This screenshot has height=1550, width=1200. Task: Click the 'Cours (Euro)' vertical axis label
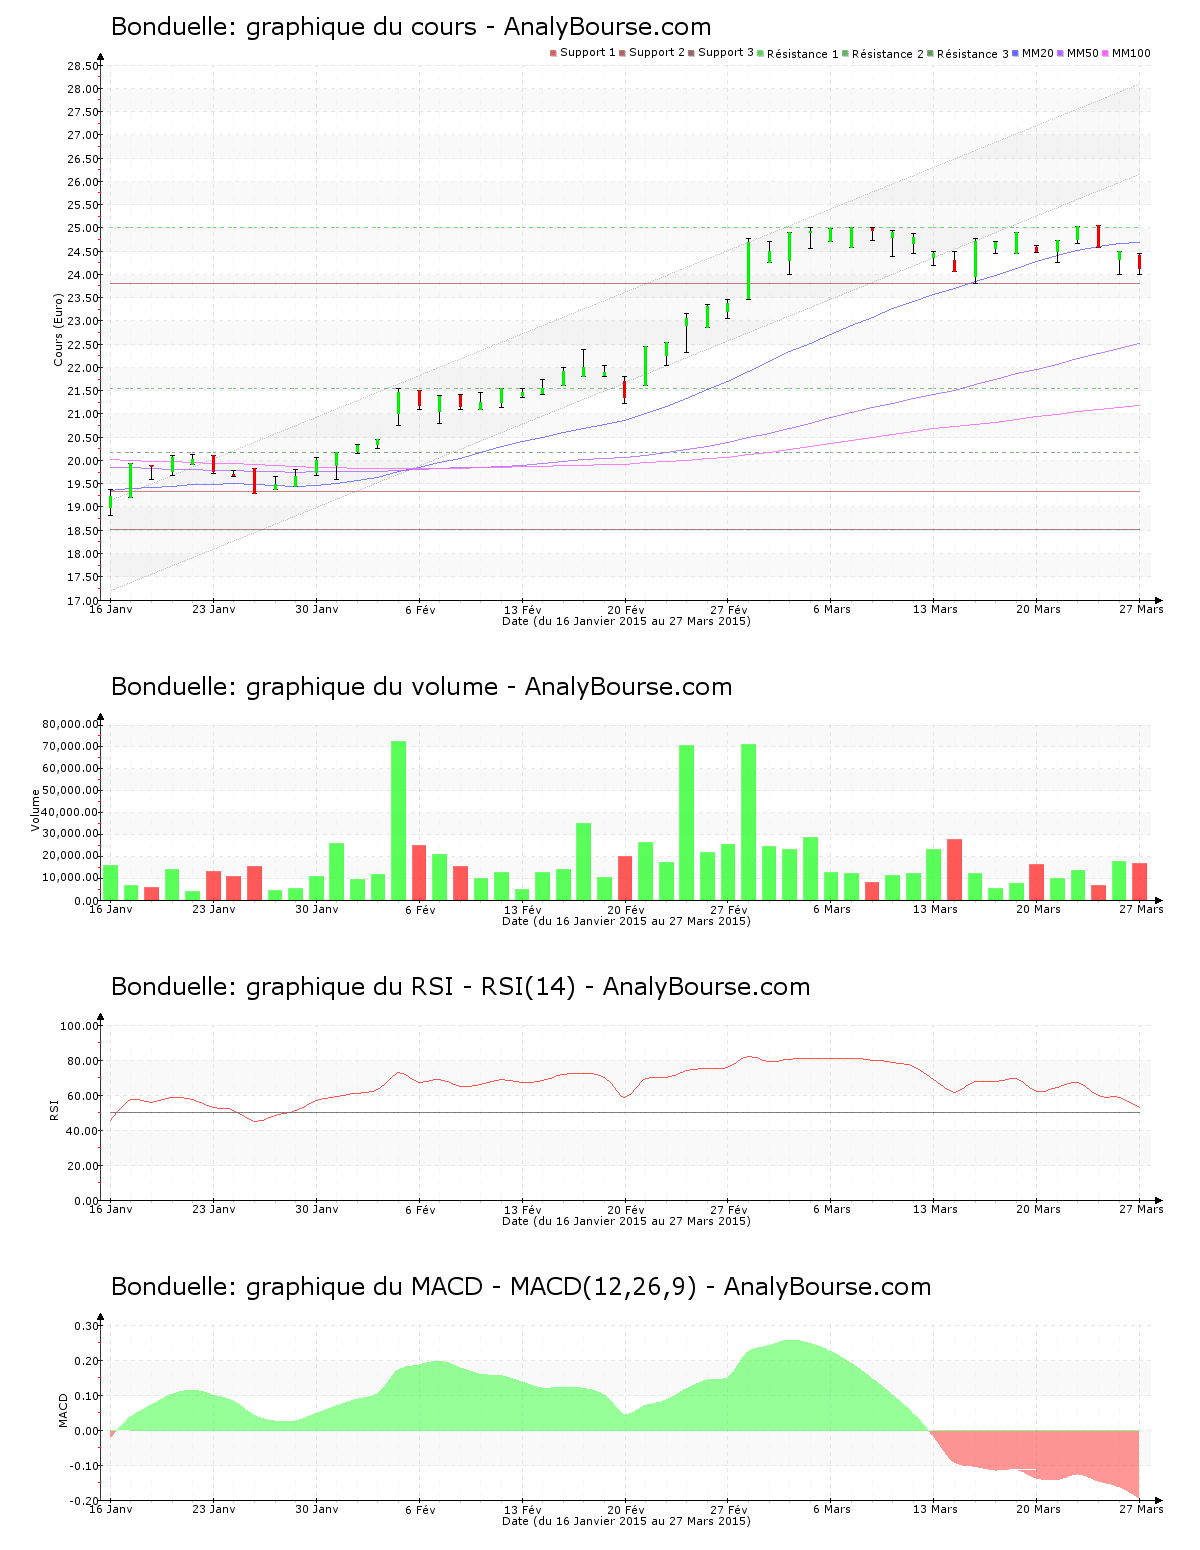[x=58, y=329]
